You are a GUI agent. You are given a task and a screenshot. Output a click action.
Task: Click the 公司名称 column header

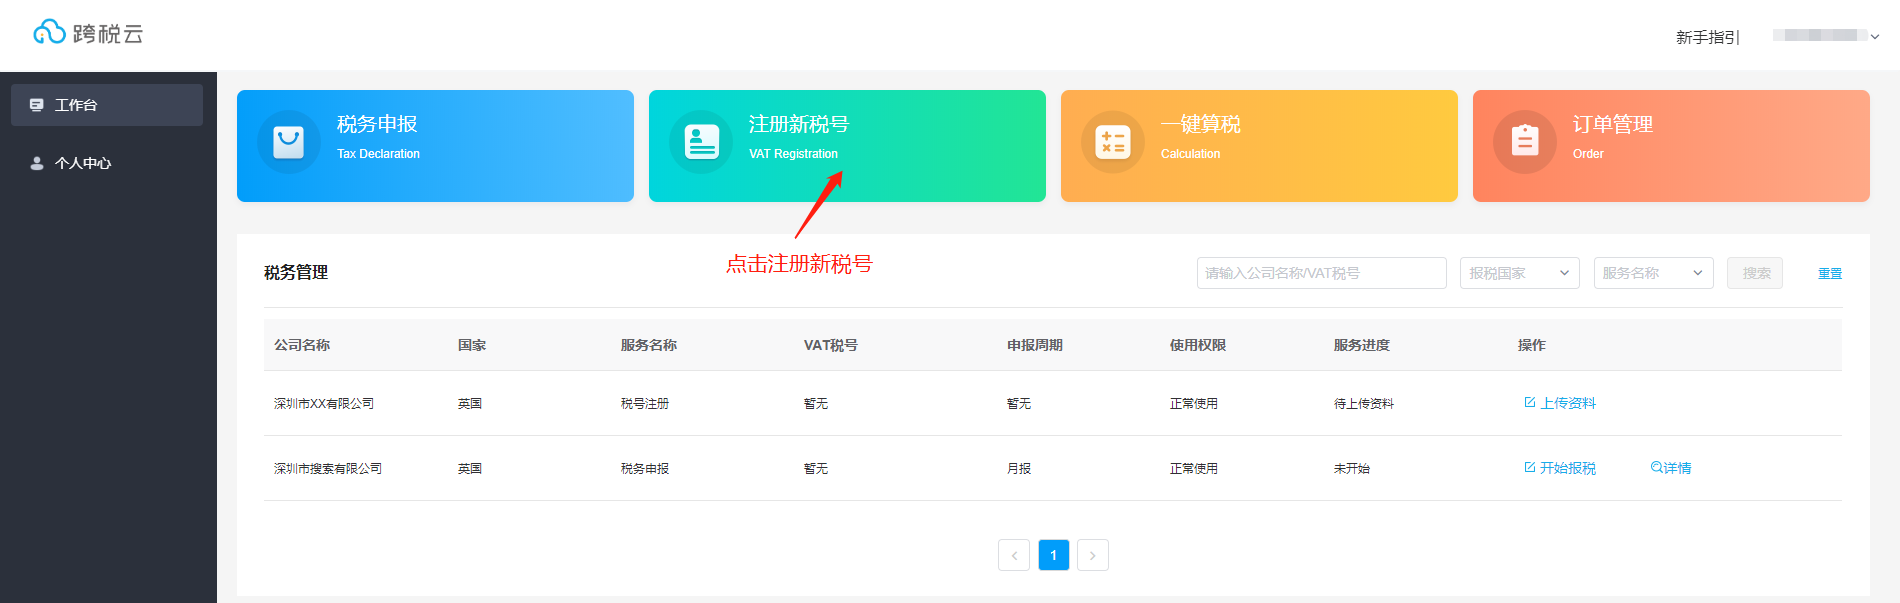[x=302, y=345]
